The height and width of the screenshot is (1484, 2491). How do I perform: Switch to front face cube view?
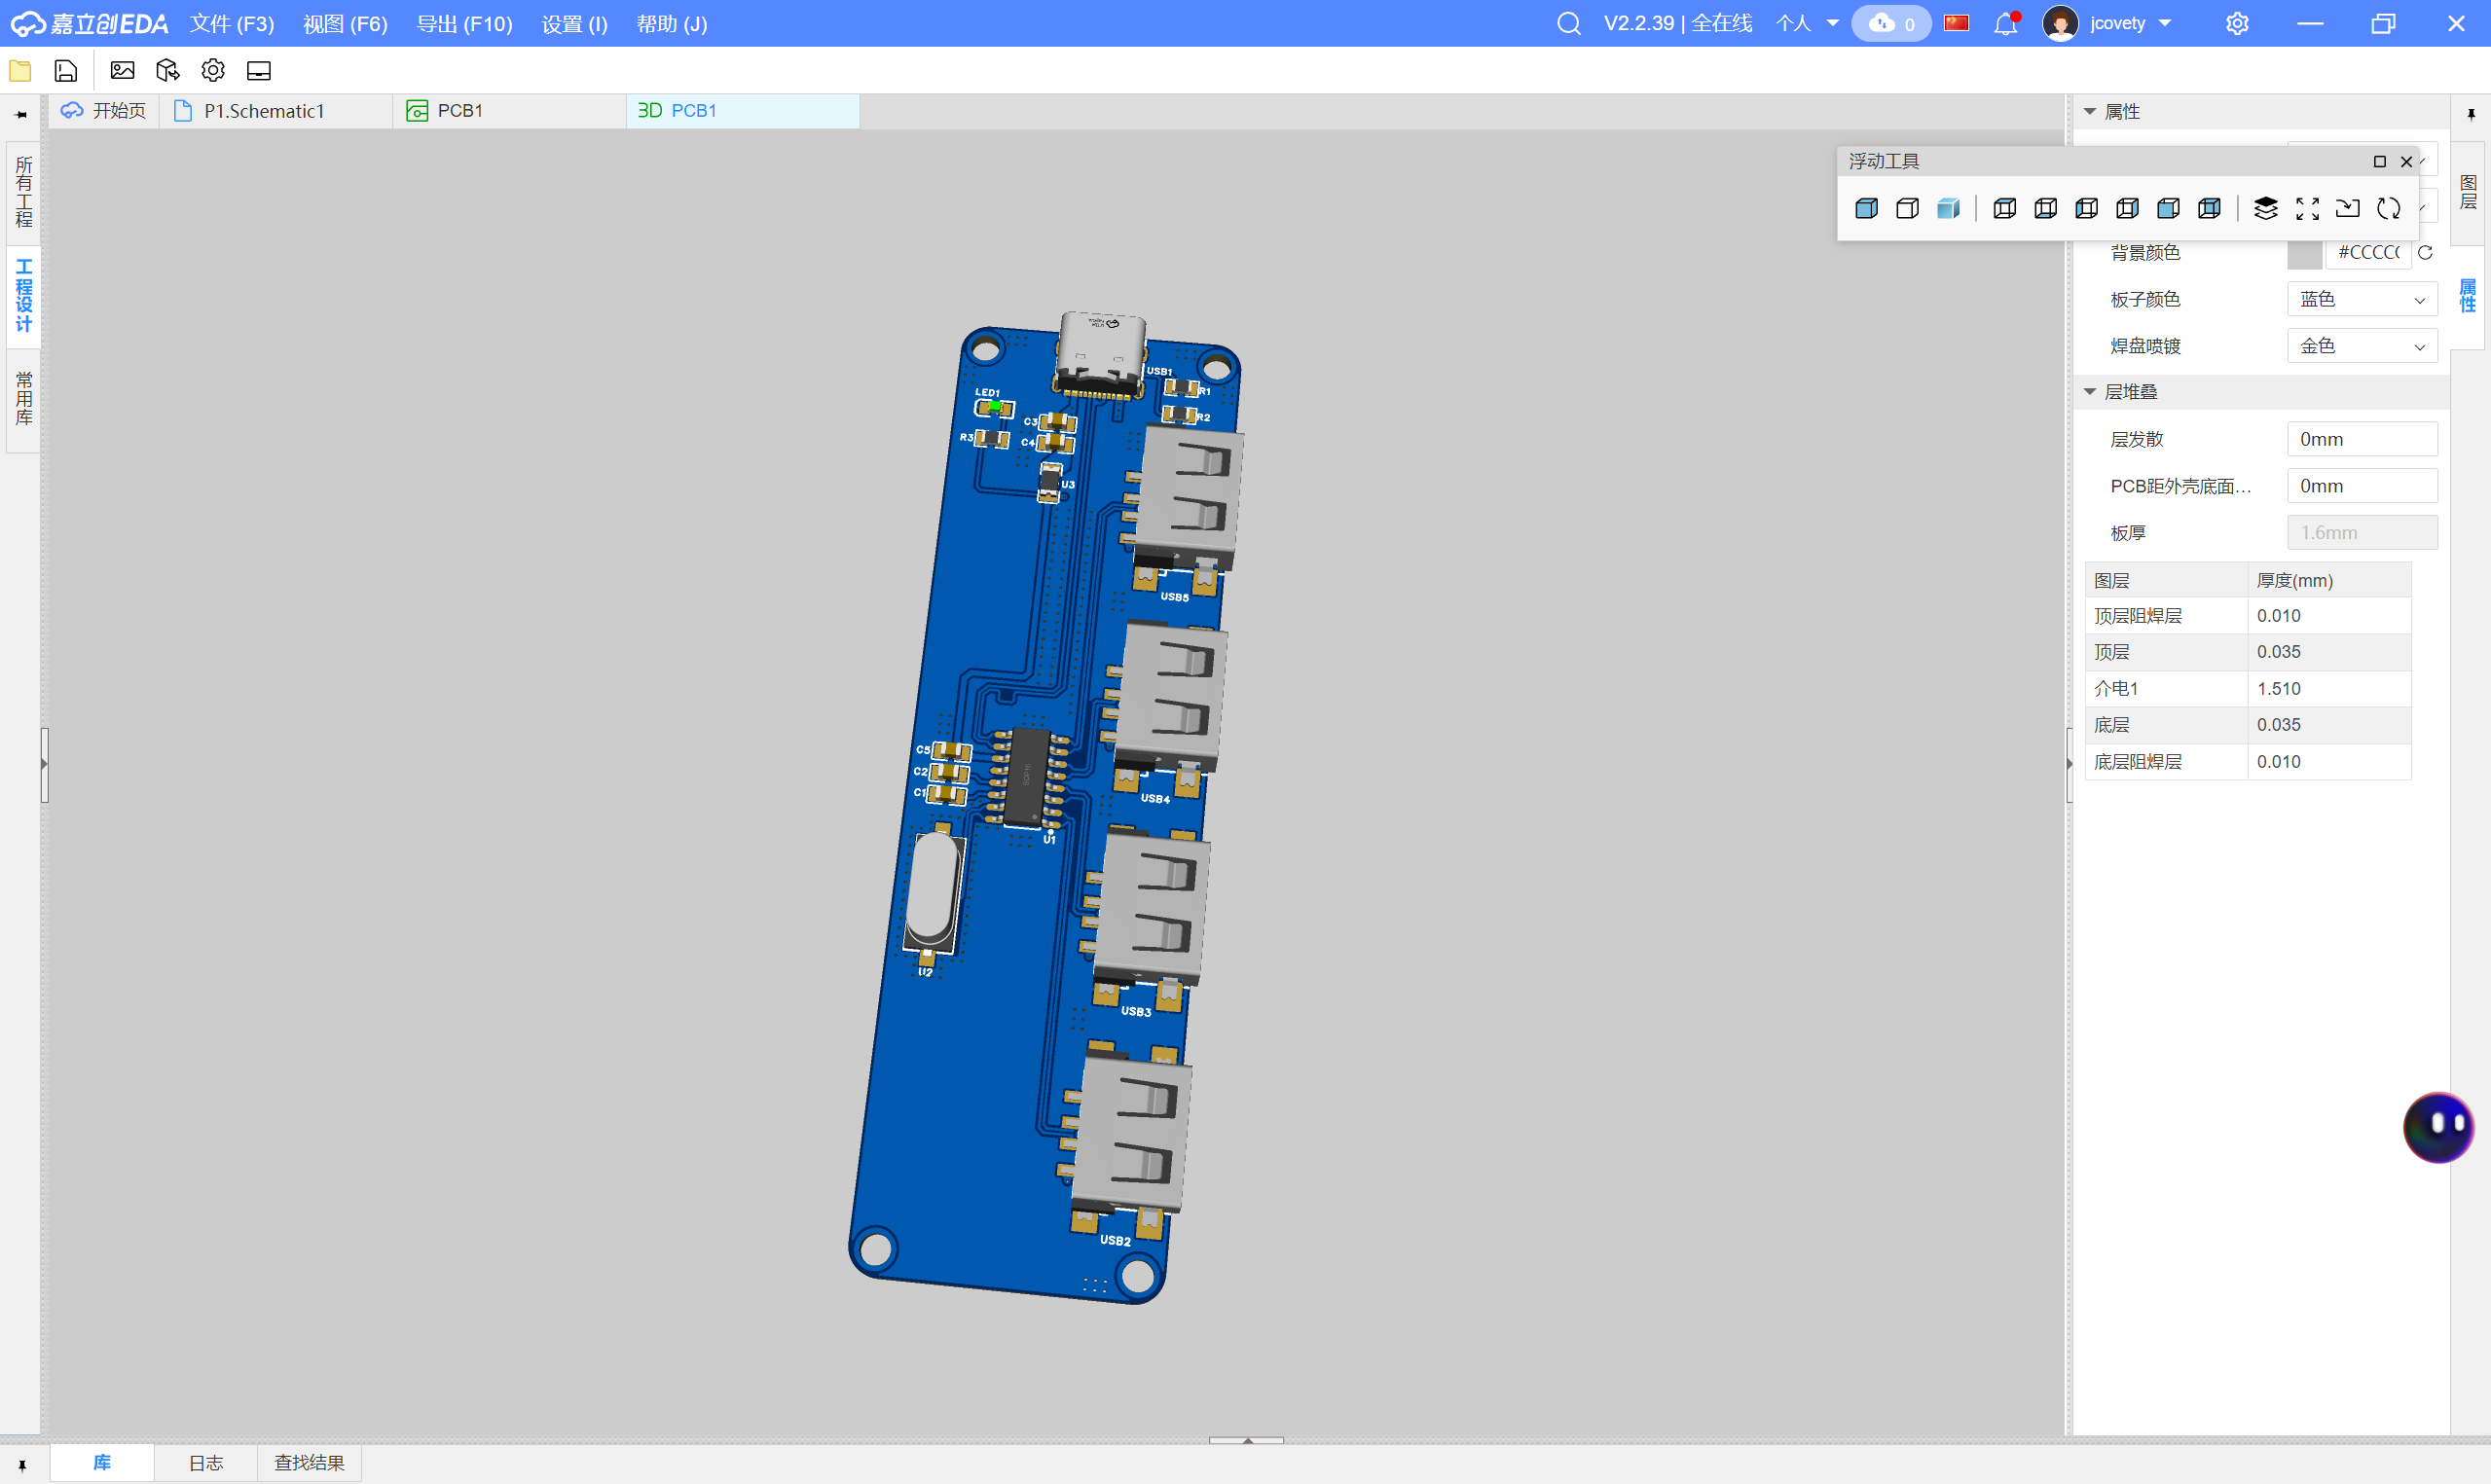point(2168,208)
